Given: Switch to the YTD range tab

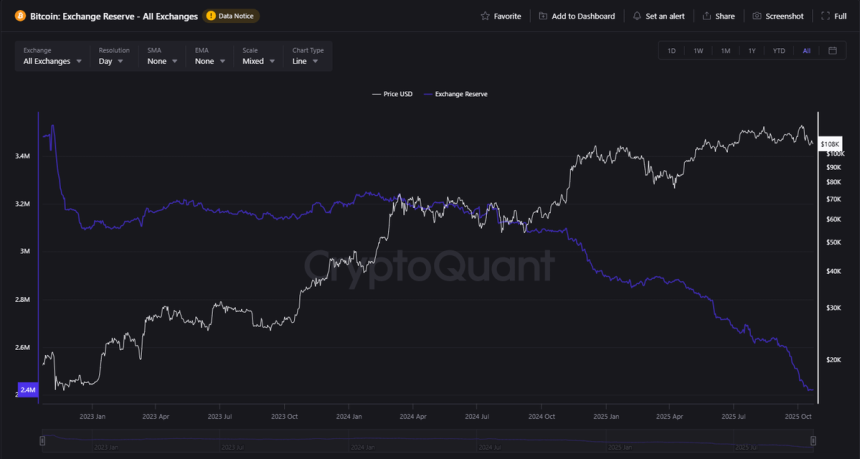Looking at the screenshot, I should tap(779, 51).
